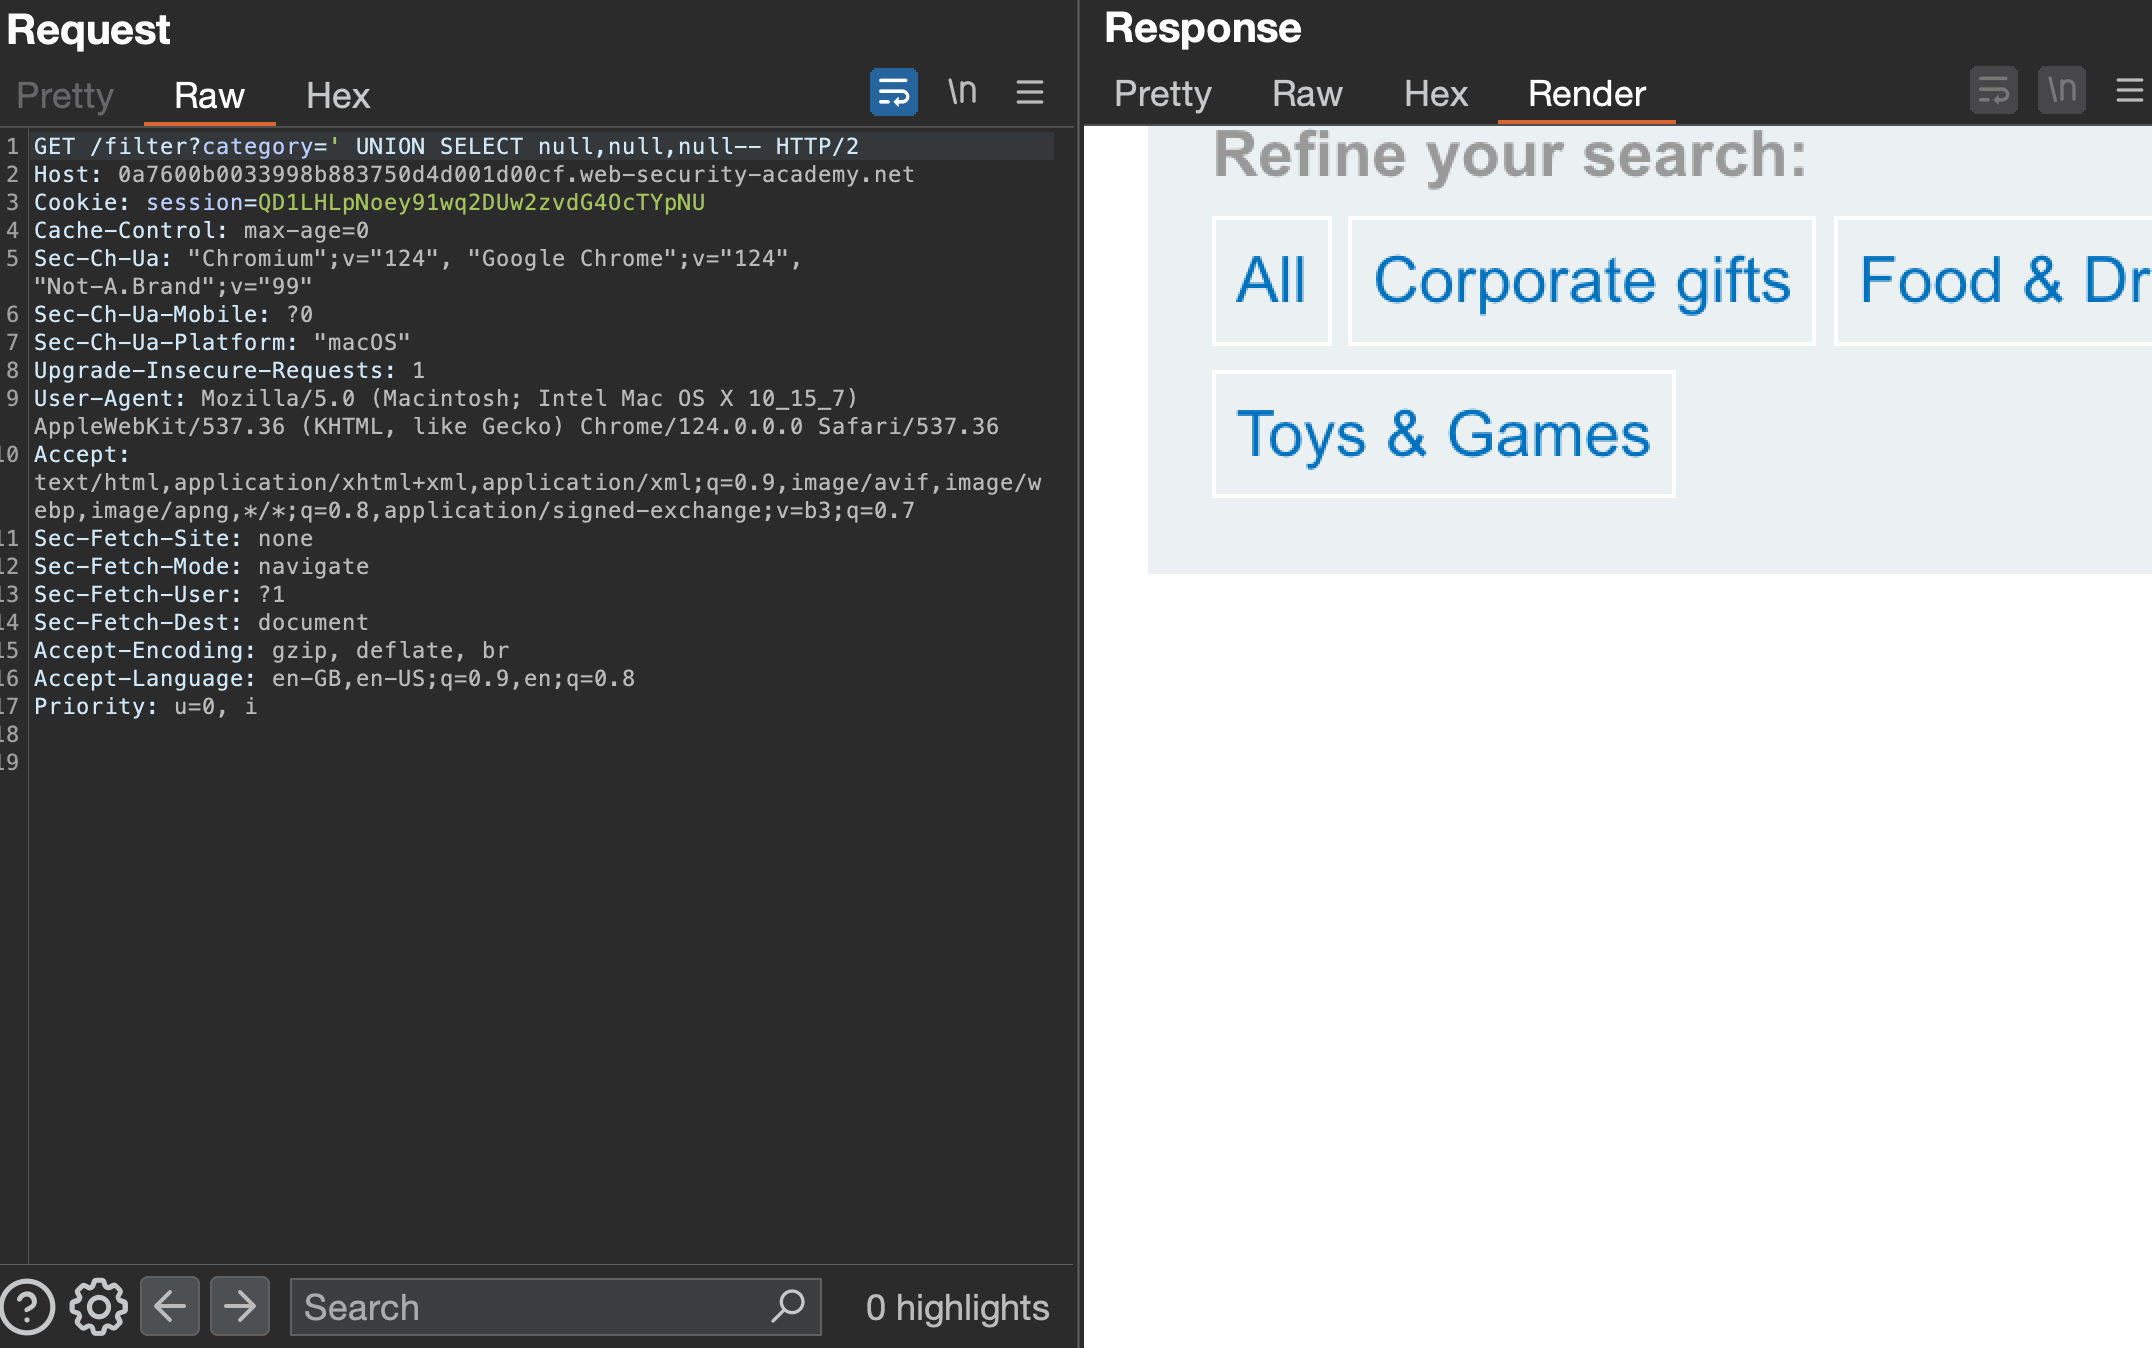Click the All category filter link
The width and height of the screenshot is (2152, 1348).
(x=1271, y=280)
